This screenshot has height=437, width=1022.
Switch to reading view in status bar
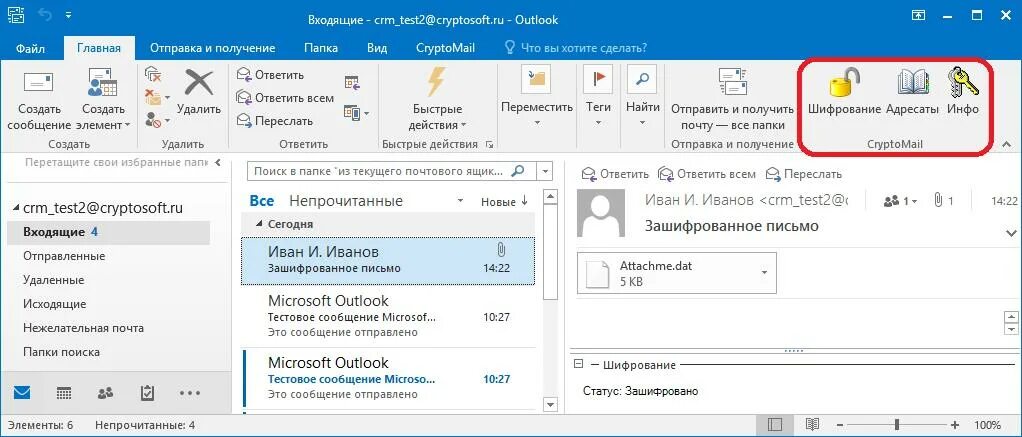click(811, 425)
